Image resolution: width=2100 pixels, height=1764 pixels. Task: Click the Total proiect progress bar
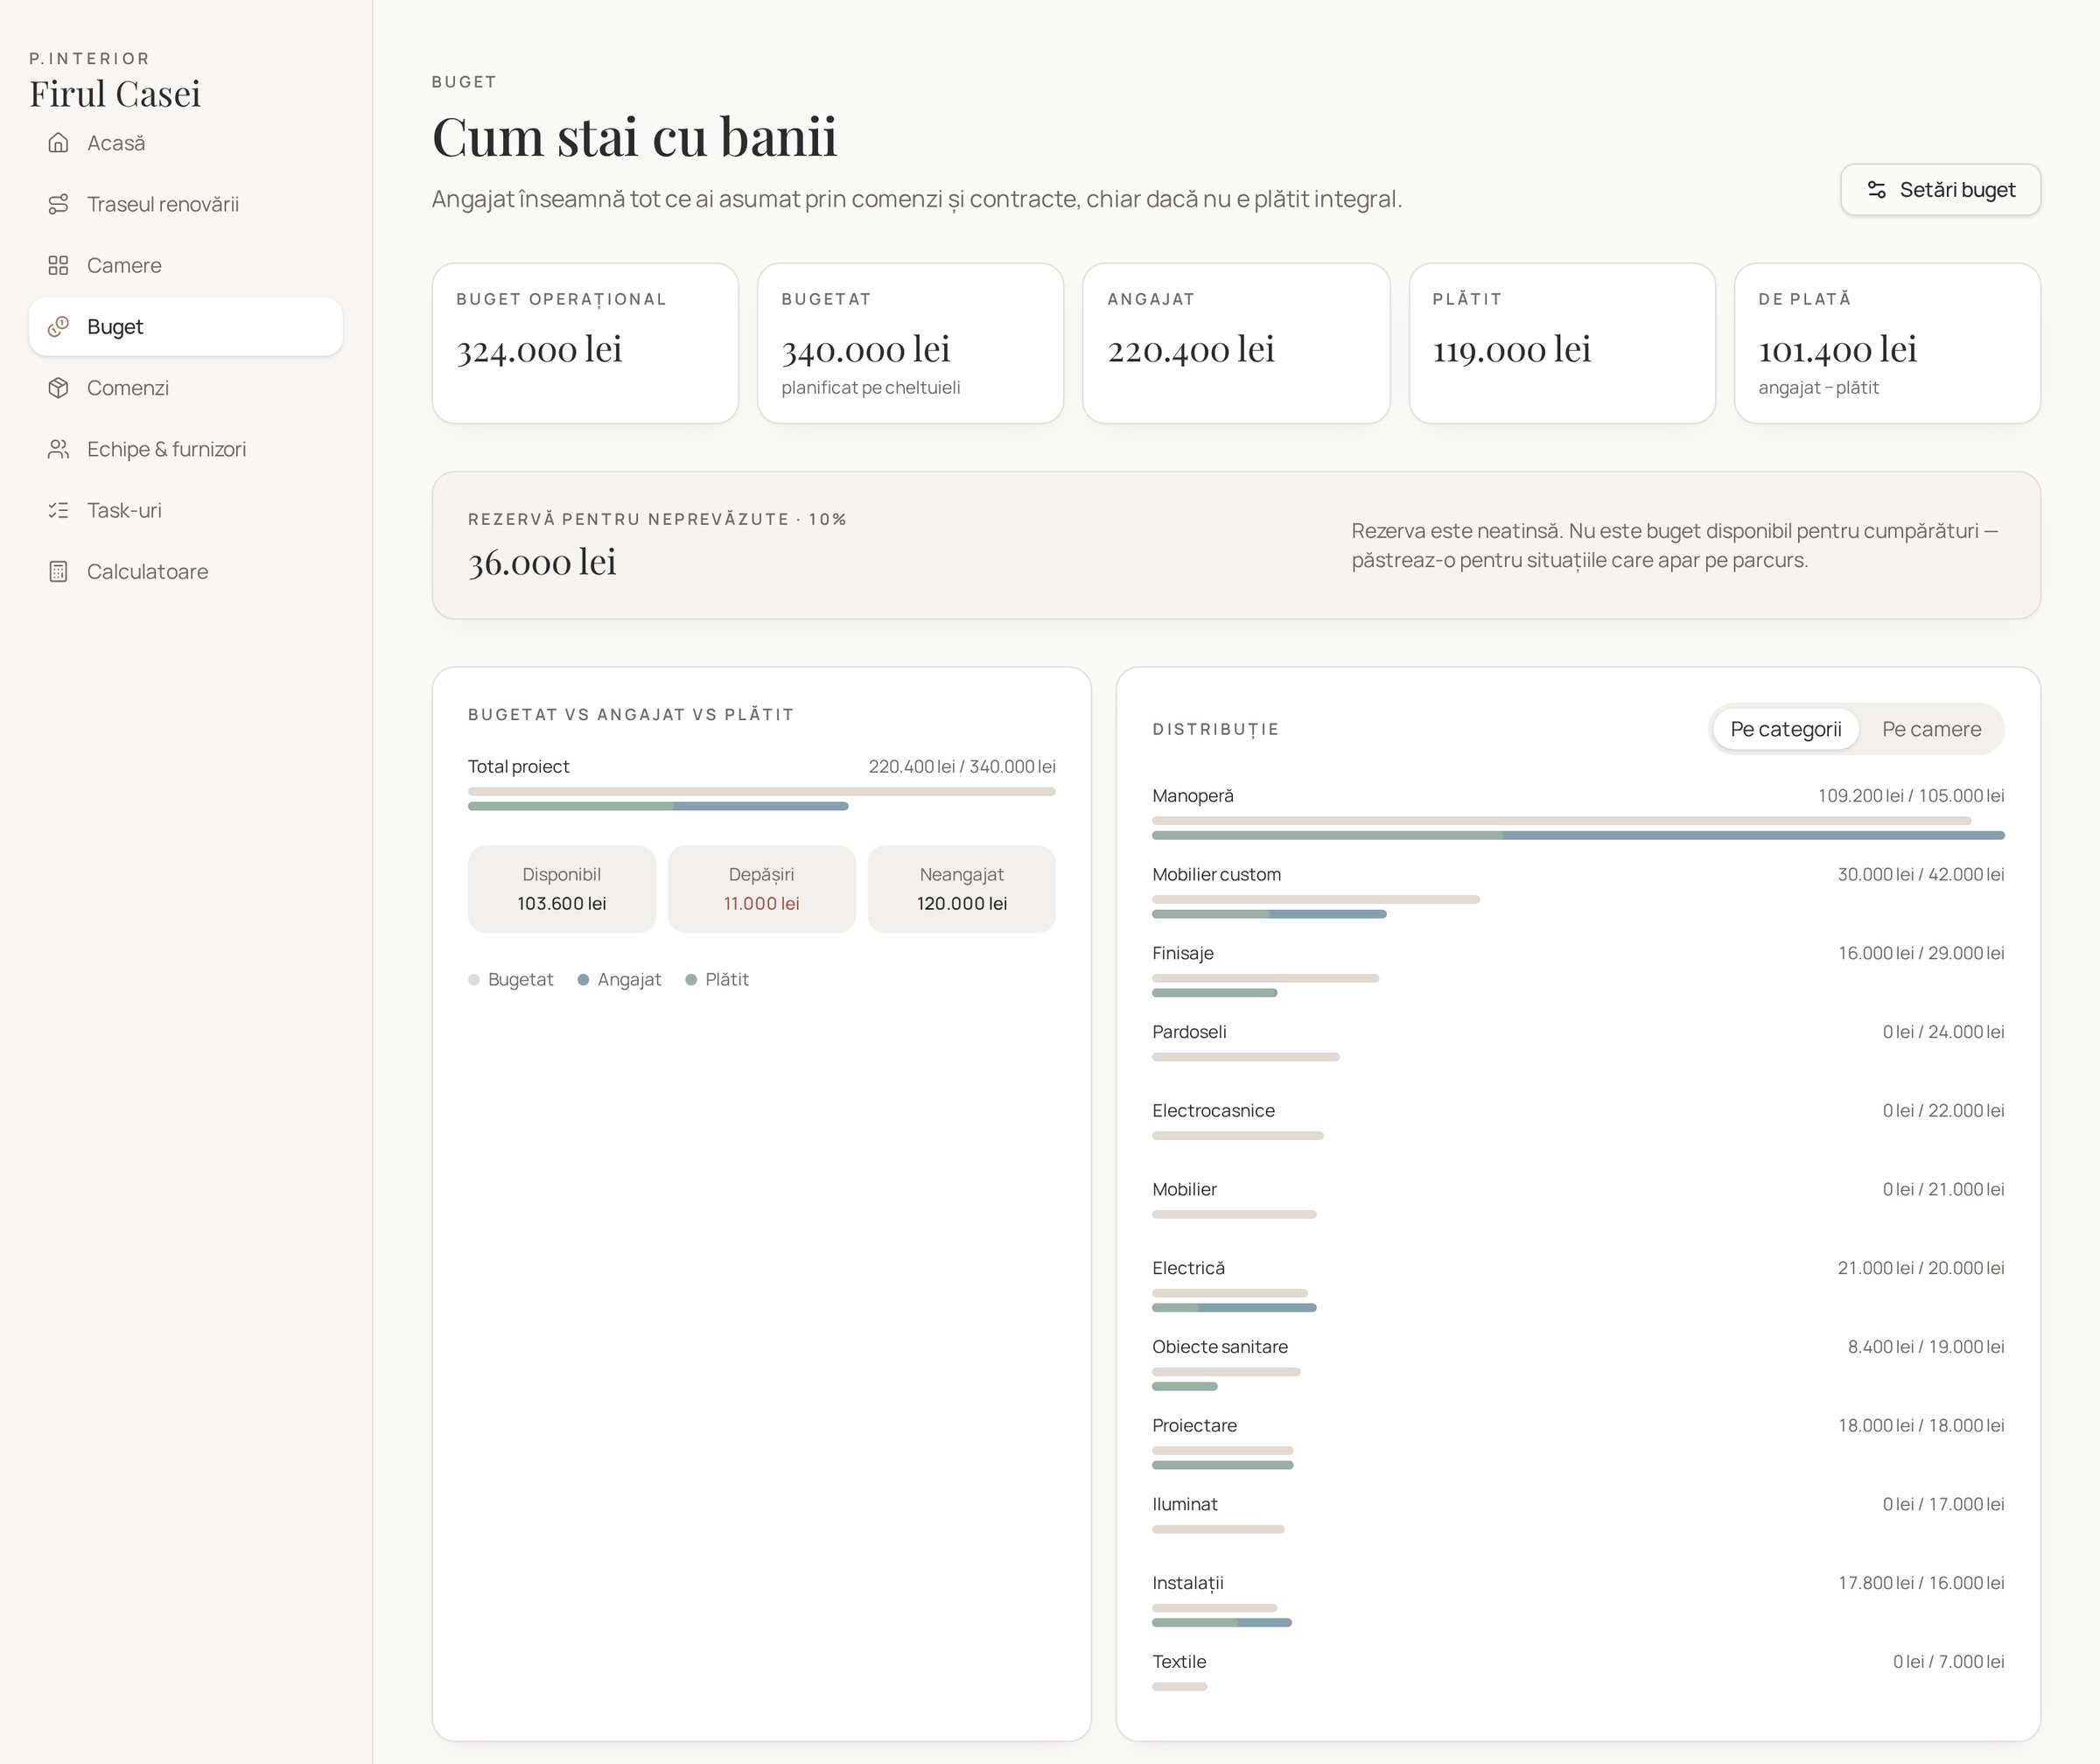[x=761, y=799]
